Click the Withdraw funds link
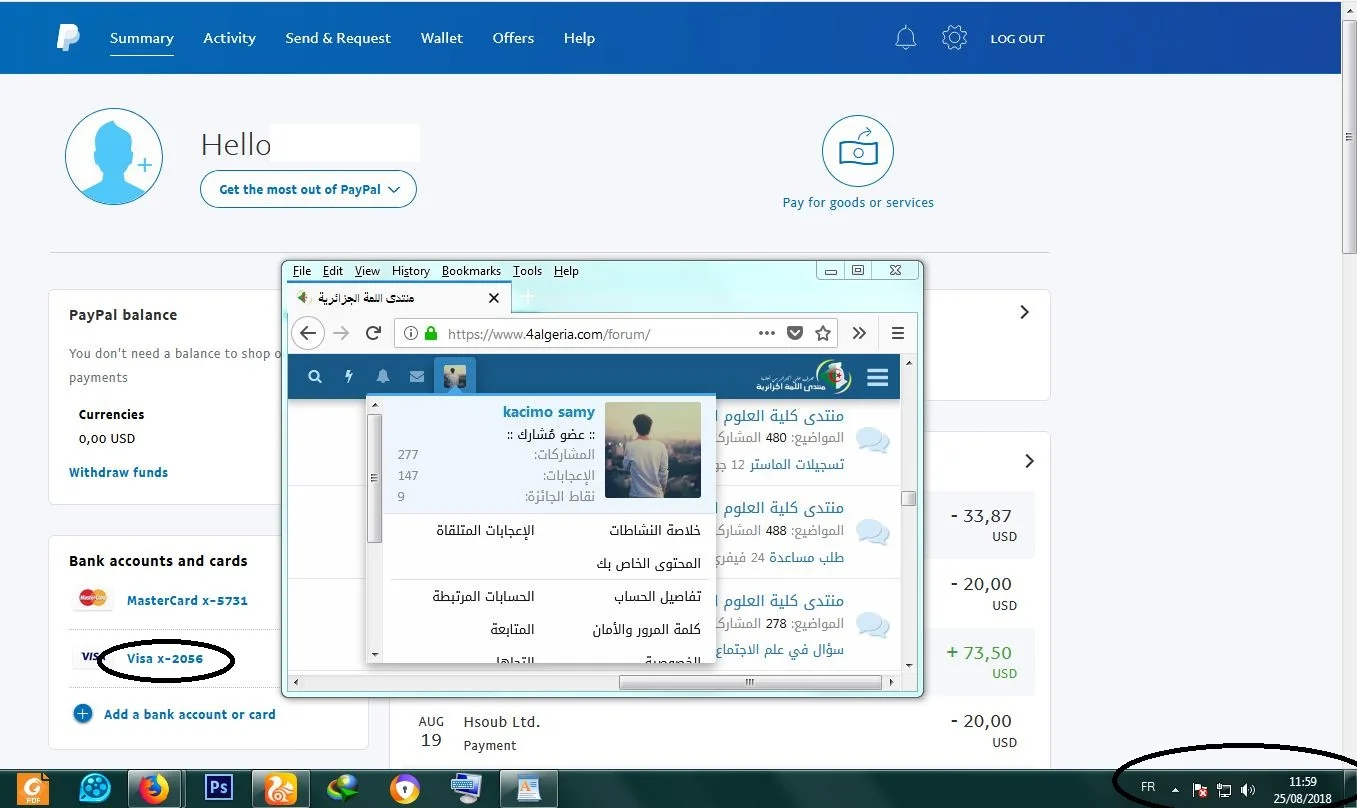Viewport: 1357px width, 808px height. click(118, 472)
